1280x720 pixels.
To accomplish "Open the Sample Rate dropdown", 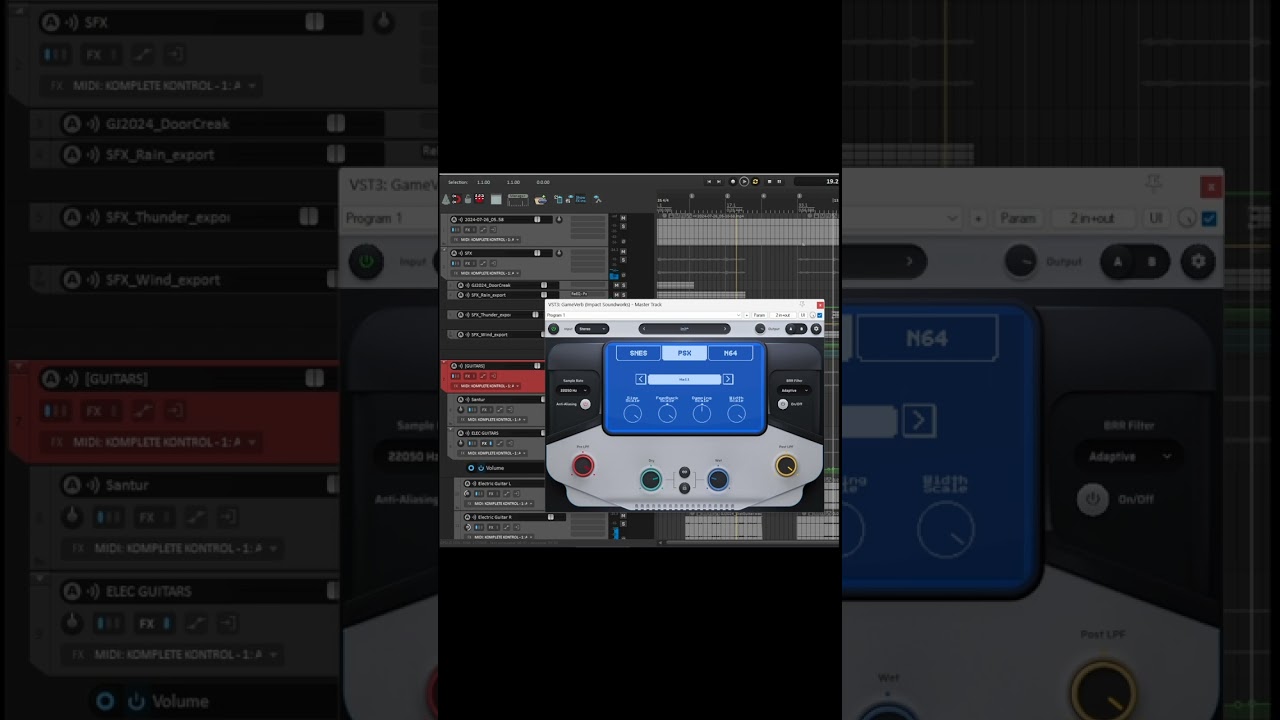I will [573, 390].
